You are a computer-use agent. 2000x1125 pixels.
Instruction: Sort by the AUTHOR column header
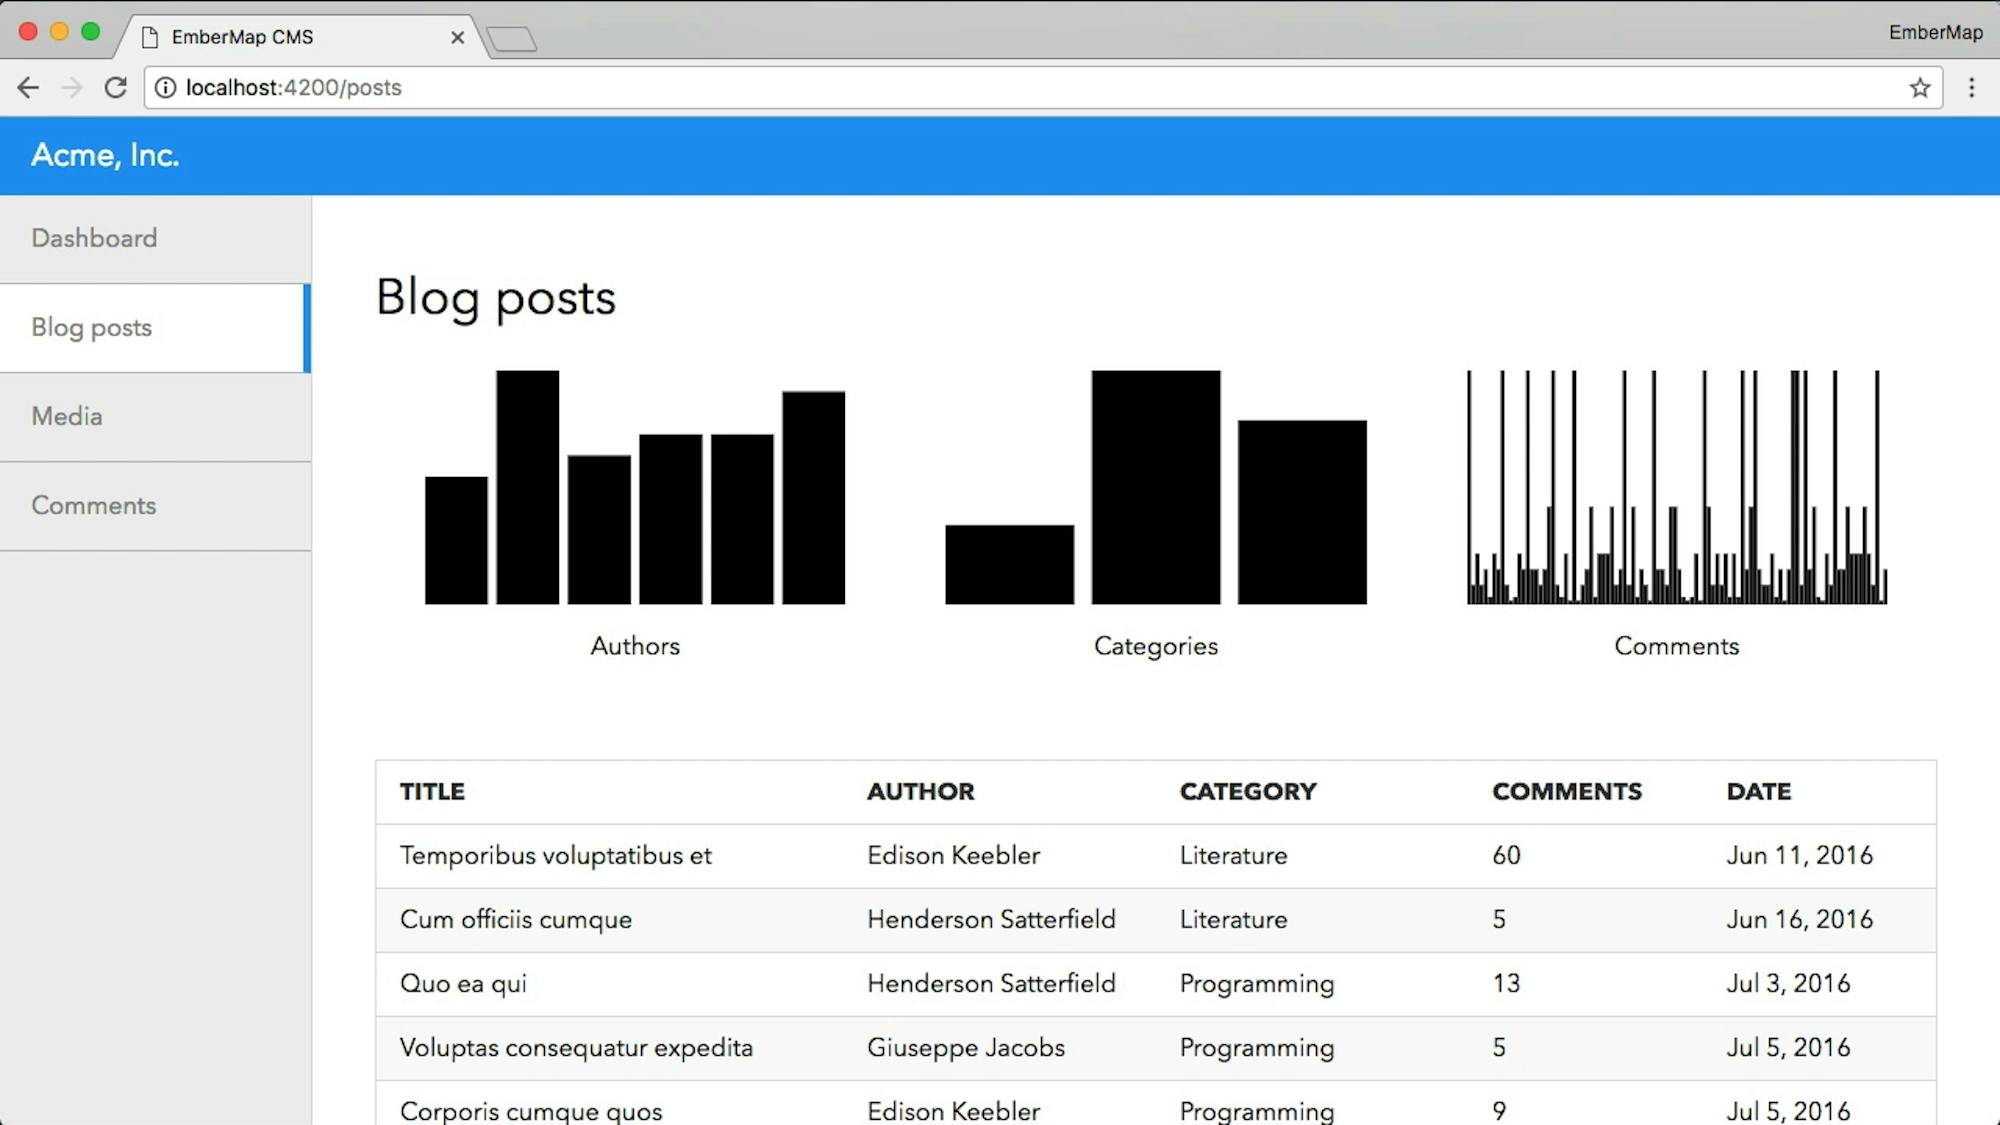(920, 791)
